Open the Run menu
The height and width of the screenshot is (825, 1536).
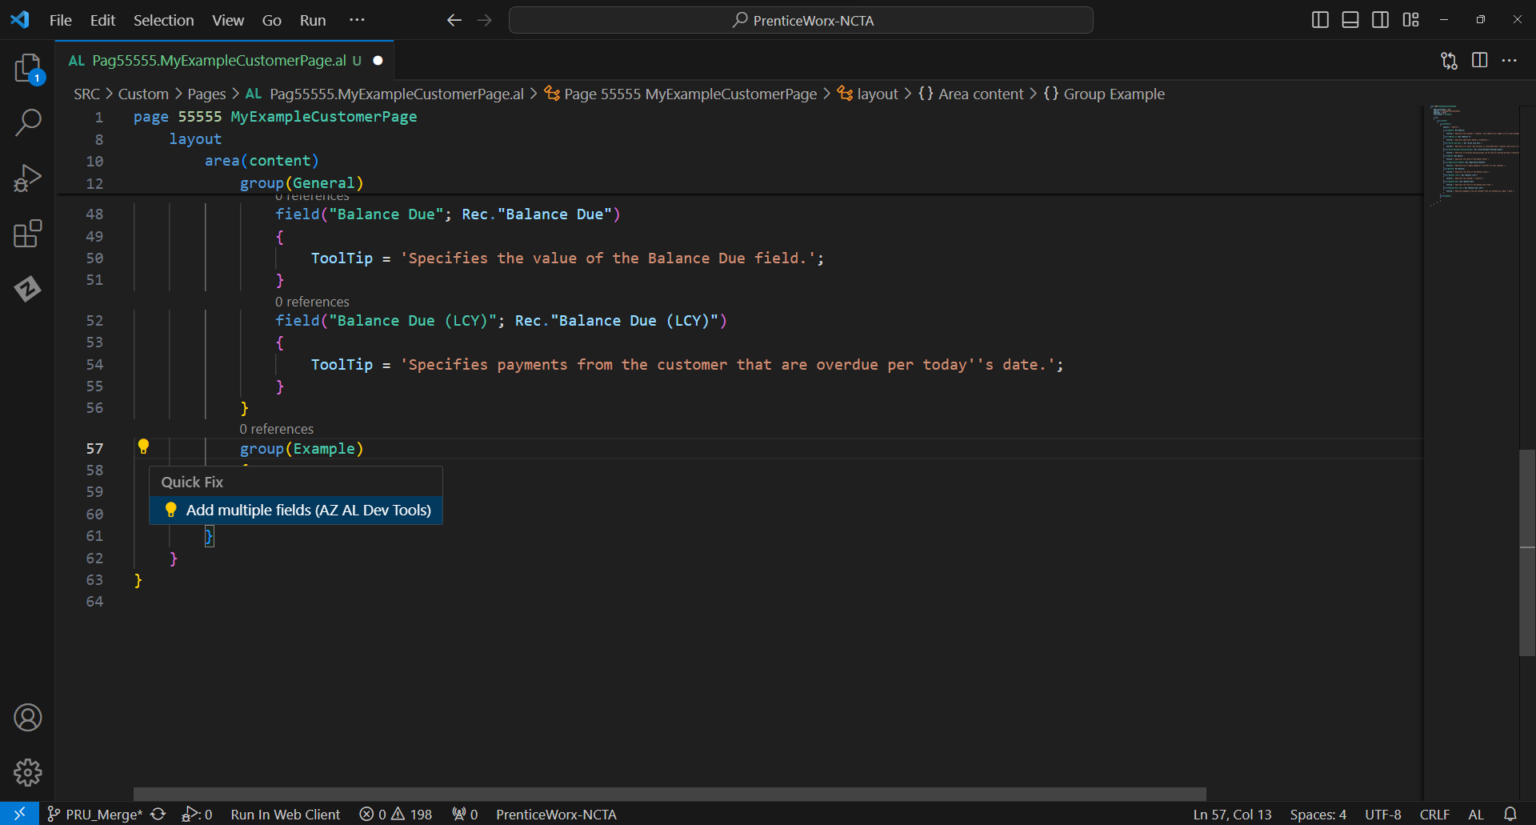tap(312, 19)
